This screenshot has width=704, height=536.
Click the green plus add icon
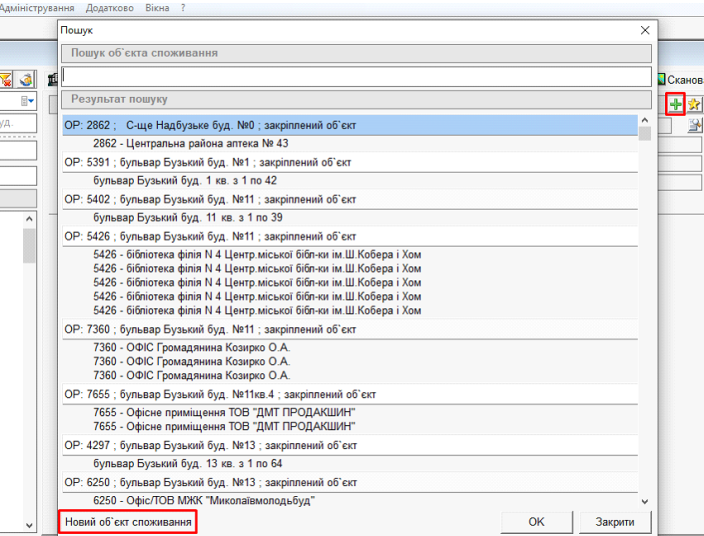tap(676, 104)
